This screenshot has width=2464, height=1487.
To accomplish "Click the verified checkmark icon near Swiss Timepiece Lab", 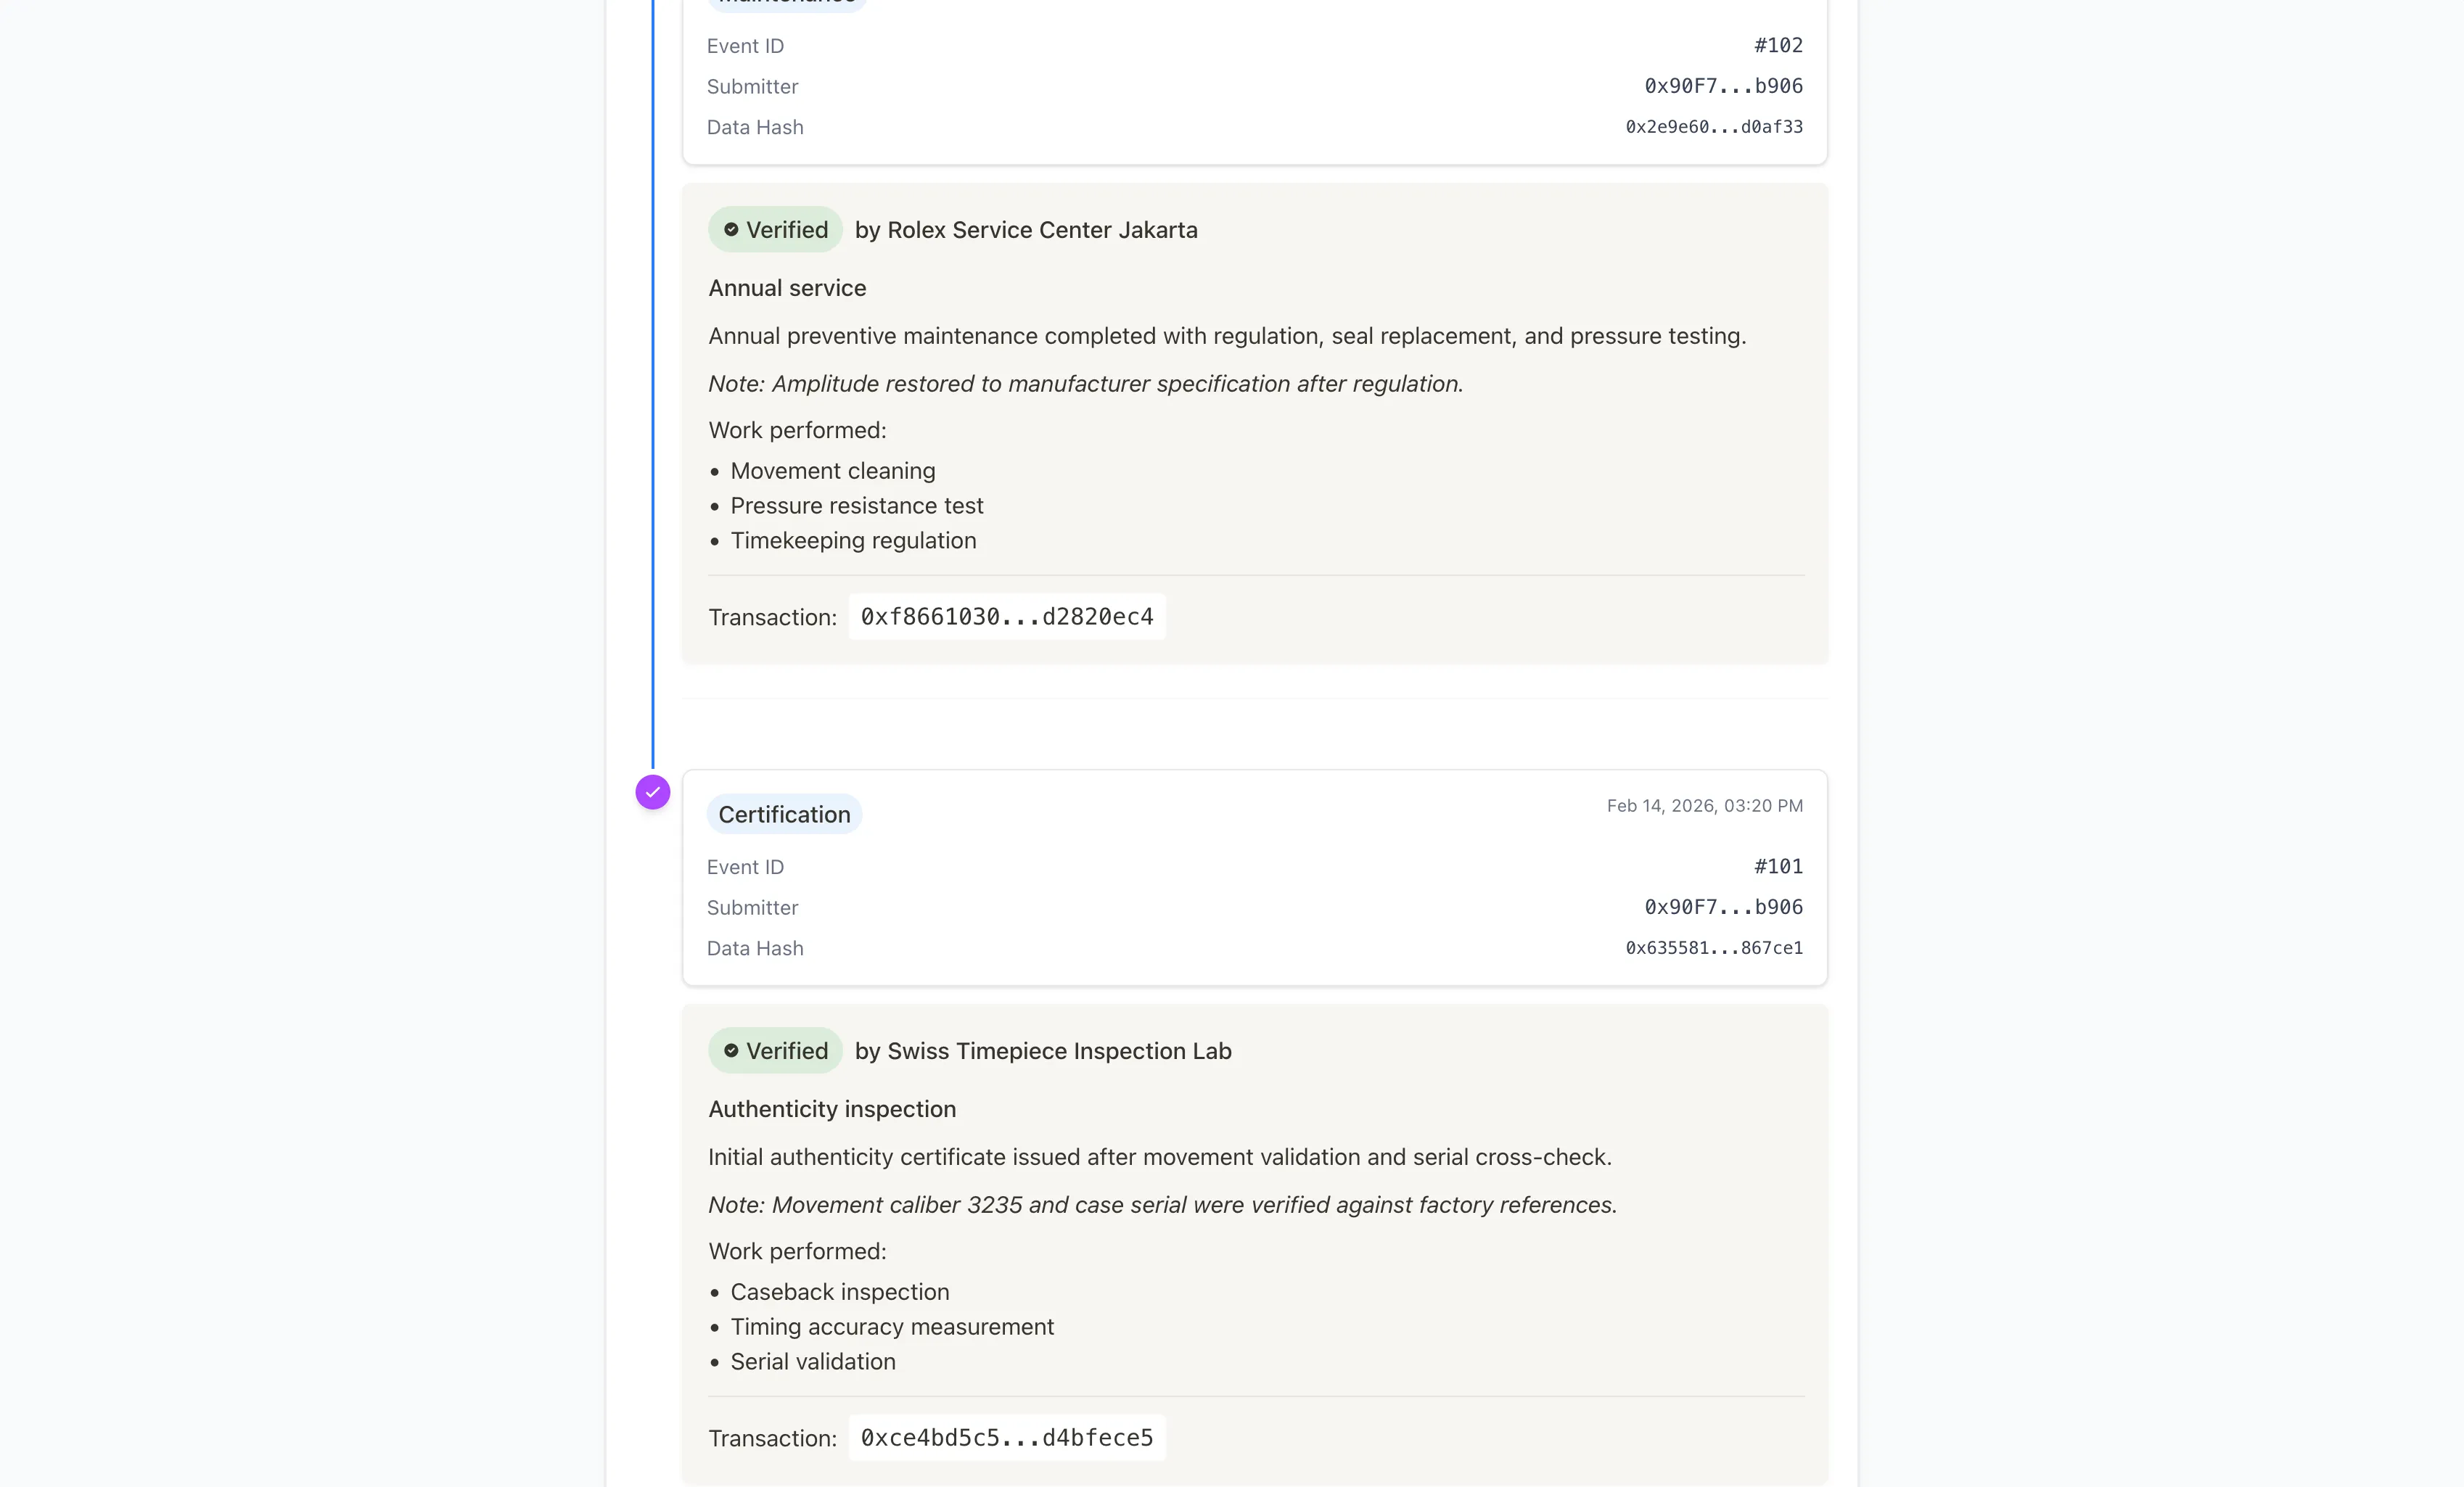I will (733, 1051).
